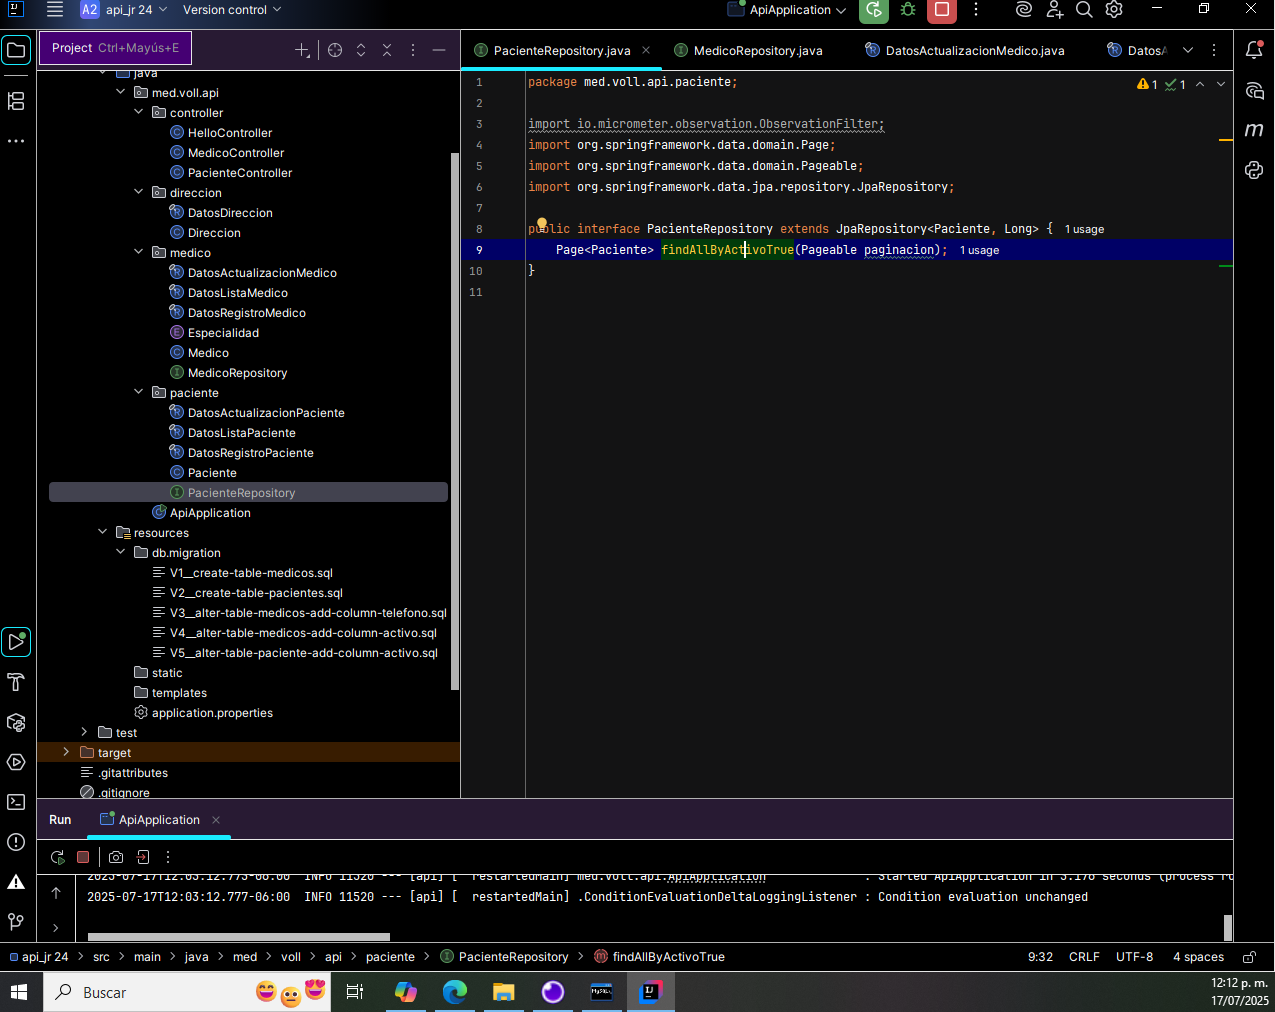Open Search Everywhere magnifier

1084,10
